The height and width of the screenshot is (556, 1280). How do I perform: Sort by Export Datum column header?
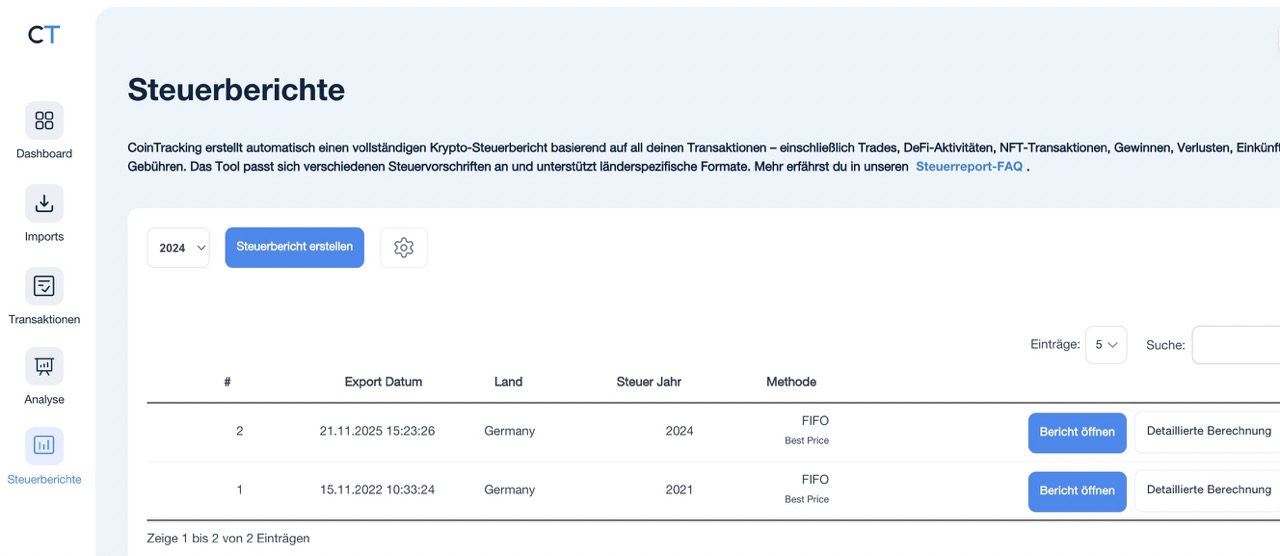pos(383,382)
